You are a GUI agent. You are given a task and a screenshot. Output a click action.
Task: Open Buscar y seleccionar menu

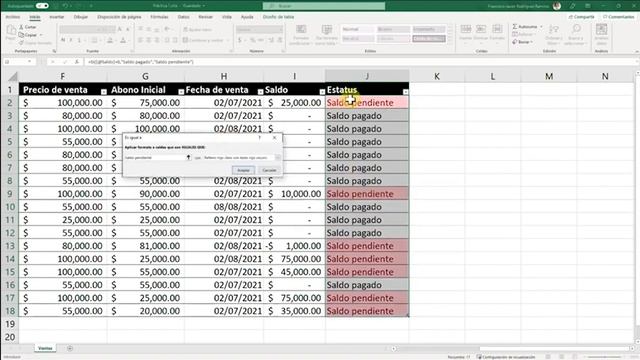576,35
